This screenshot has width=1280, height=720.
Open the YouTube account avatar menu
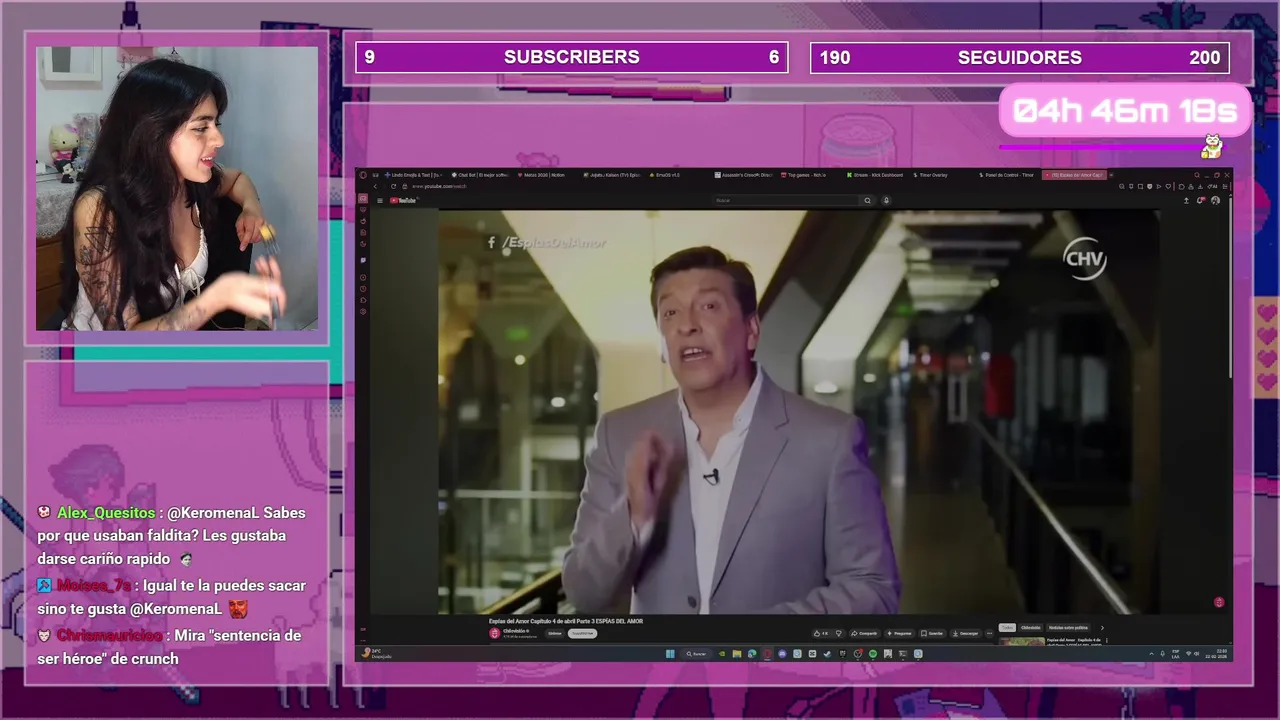[x=1215, y=200]
